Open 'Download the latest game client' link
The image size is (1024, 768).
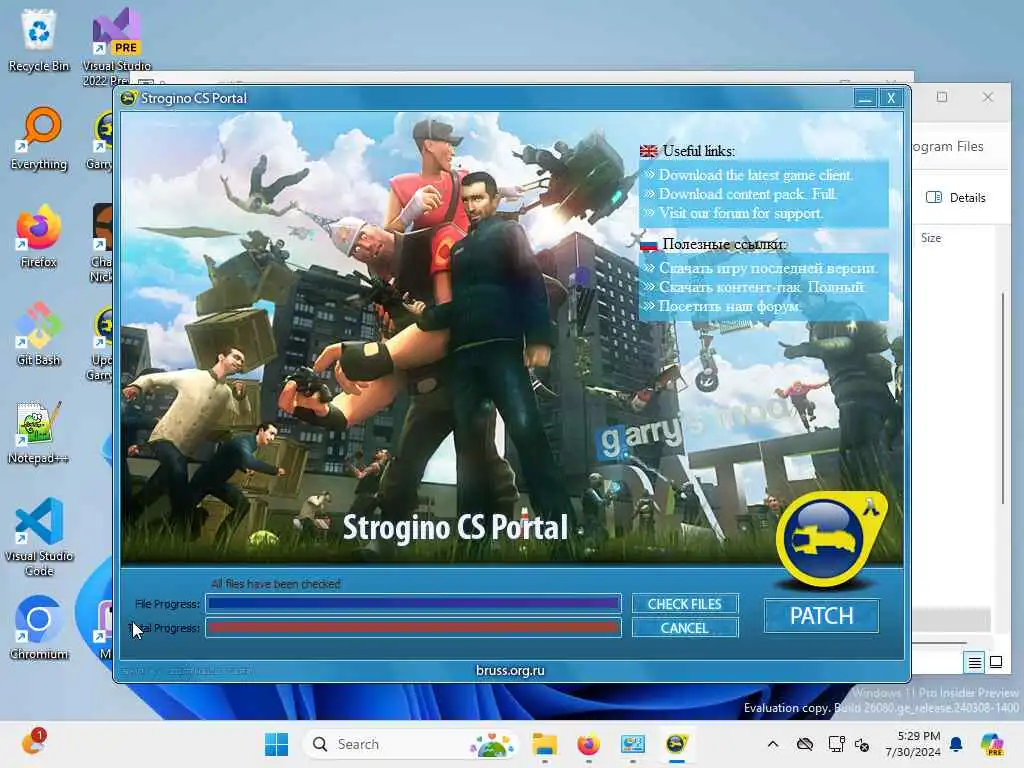[x=756, y=175]
